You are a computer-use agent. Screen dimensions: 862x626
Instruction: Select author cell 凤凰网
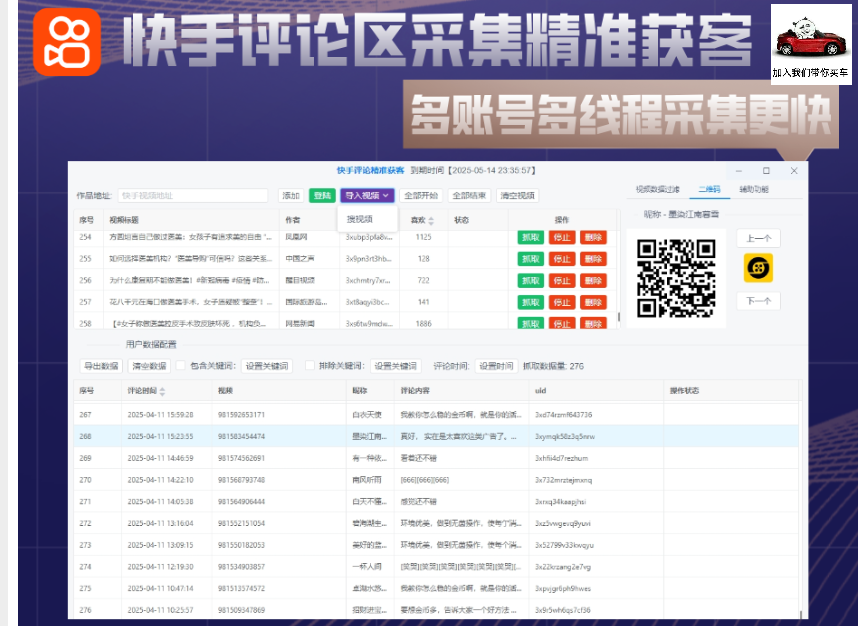pyautogui.click(x=296, y=237)
